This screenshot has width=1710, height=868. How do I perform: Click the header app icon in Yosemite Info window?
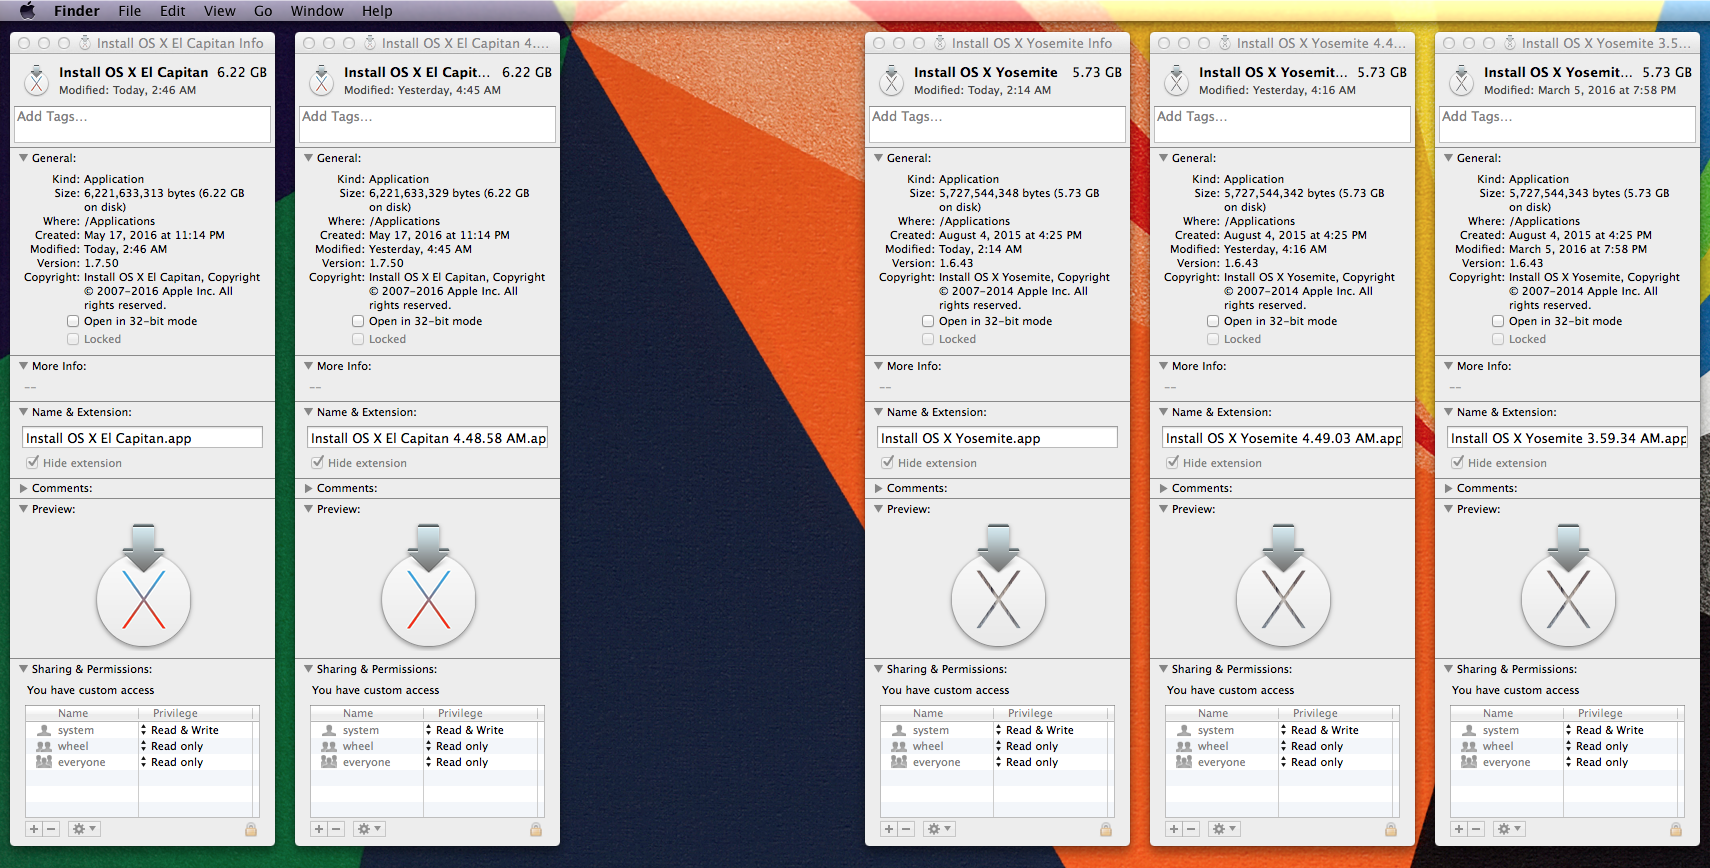pyautogui.click(x=891, y=80)
